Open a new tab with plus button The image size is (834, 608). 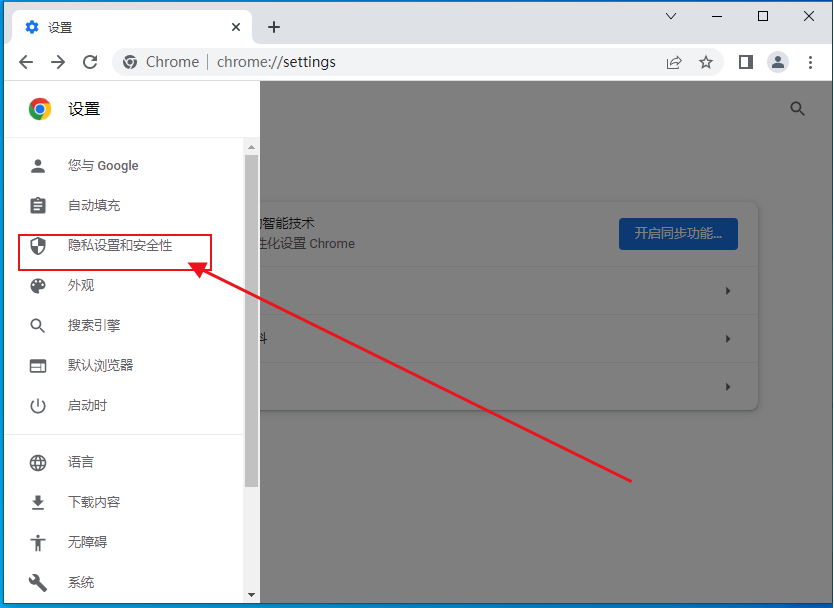point(274,27)
